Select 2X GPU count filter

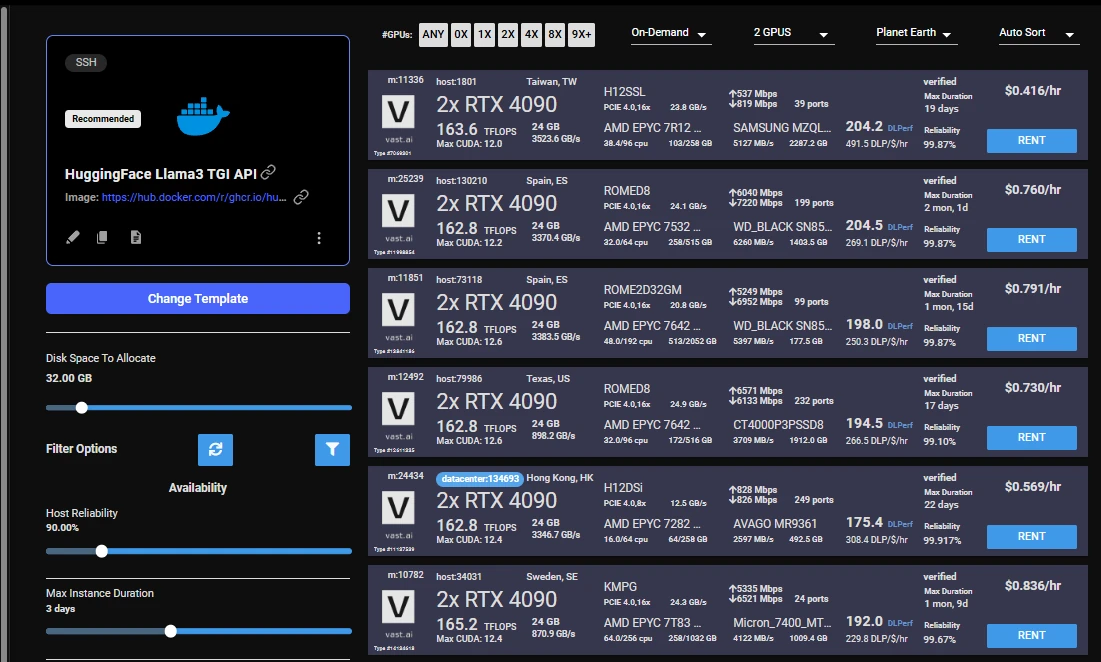click(508, 34)
